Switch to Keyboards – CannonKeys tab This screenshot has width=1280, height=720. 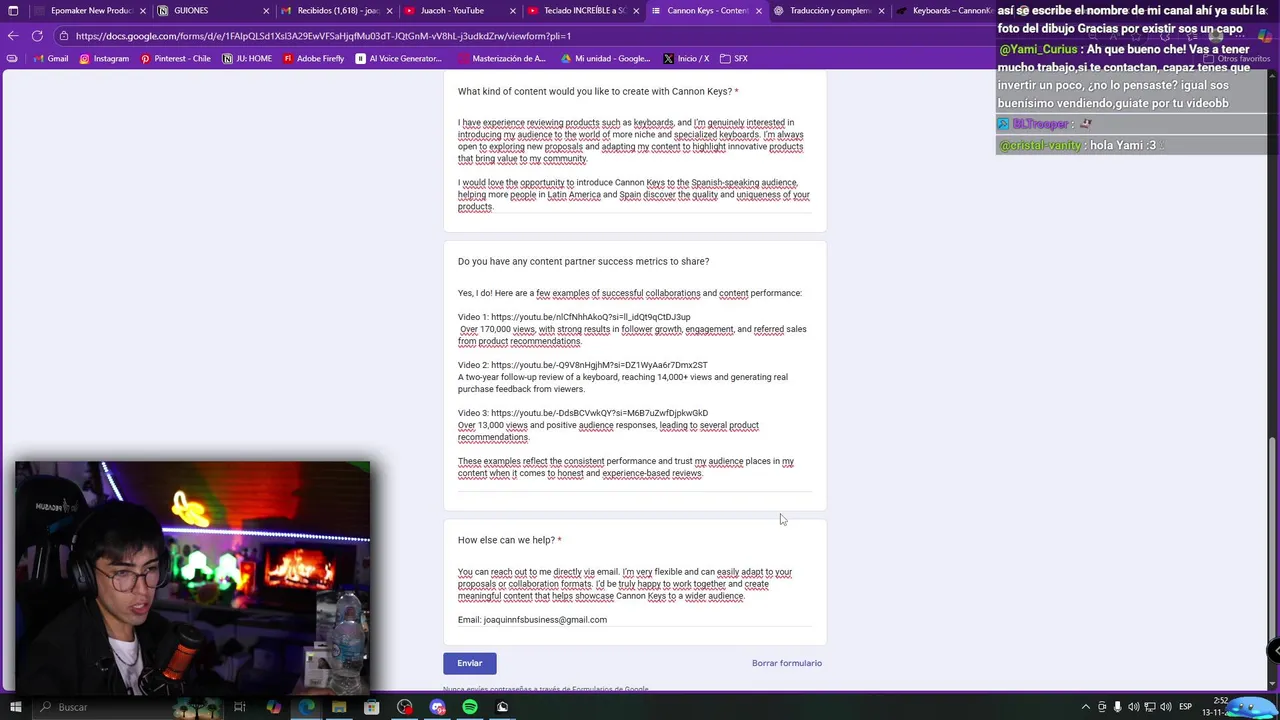943,11
